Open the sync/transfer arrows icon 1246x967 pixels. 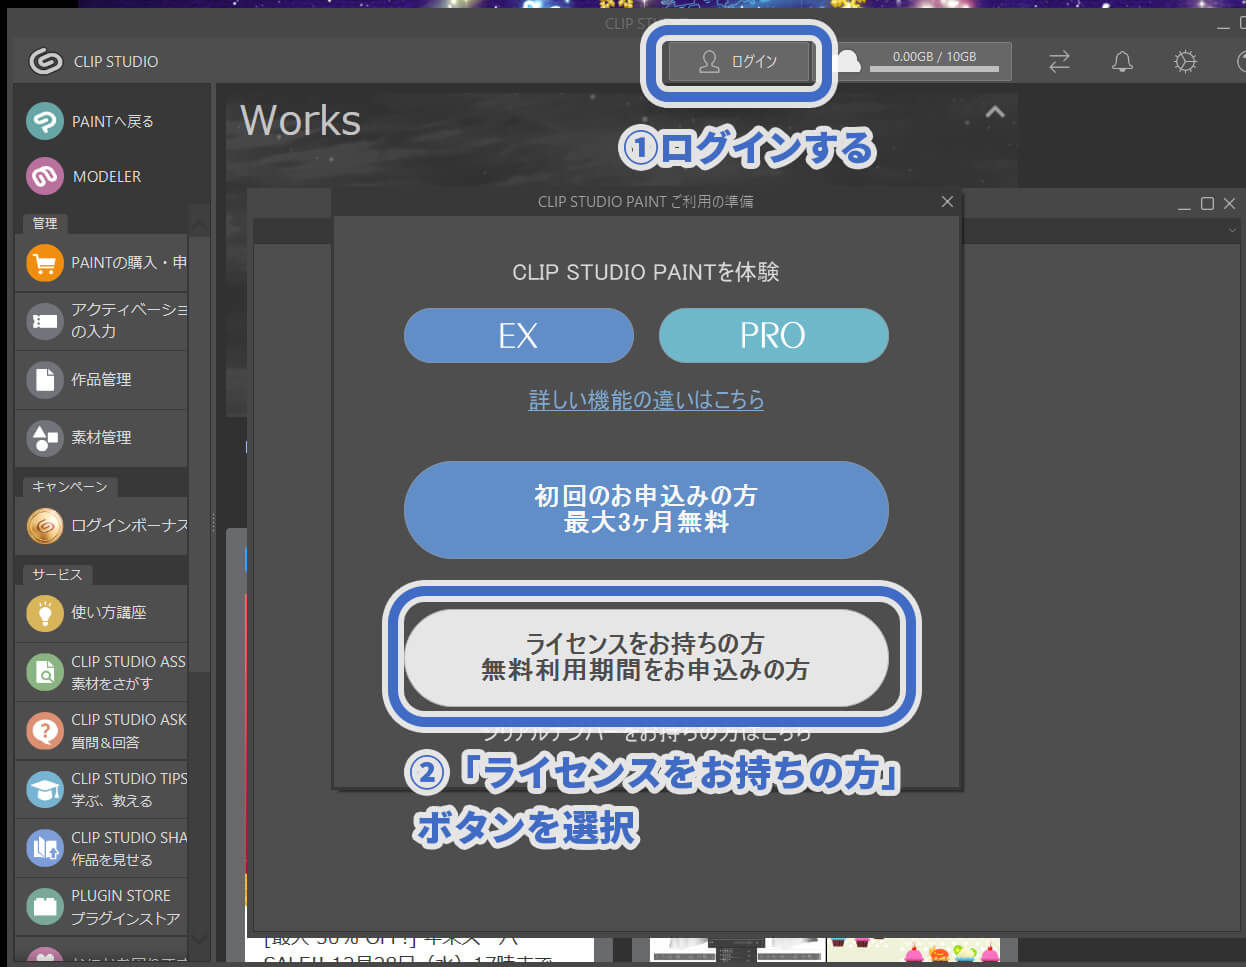pos(1059,61)
